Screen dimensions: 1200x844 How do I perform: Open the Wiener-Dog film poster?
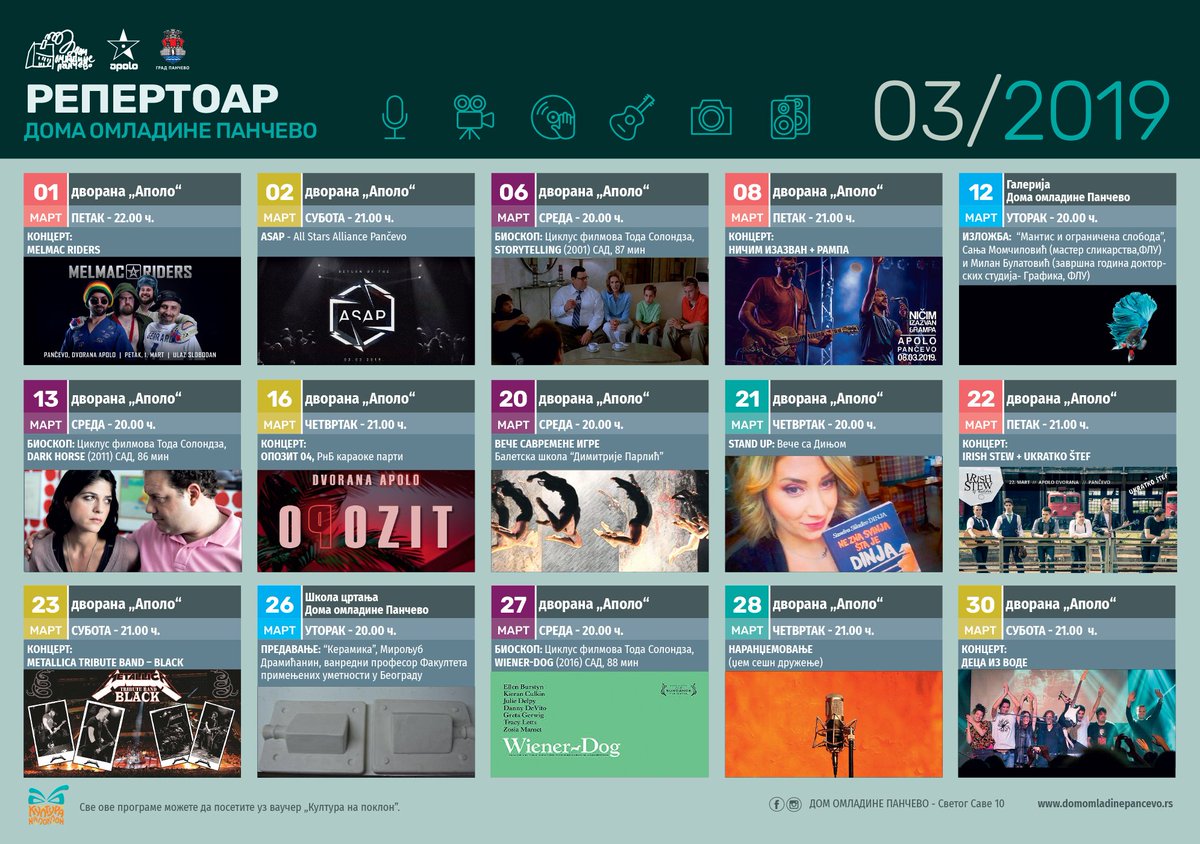click(600, 724)
